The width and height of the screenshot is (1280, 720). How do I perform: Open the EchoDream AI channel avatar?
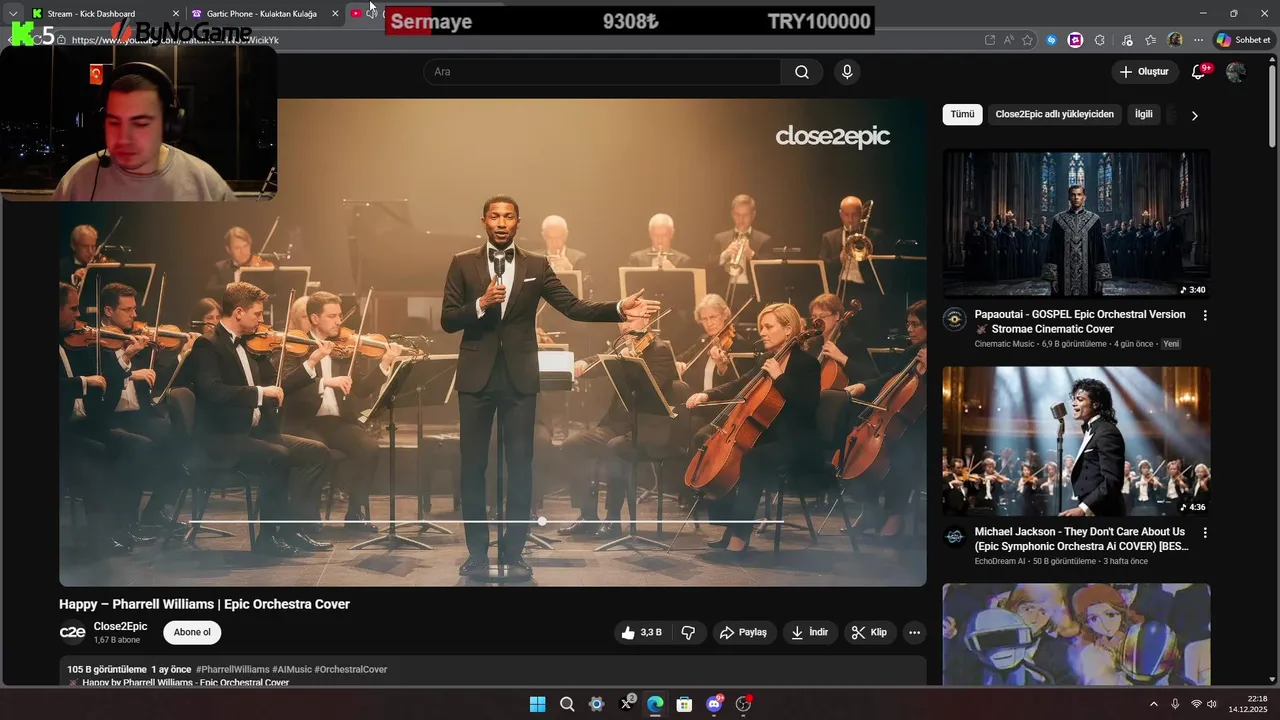click(x=955, y=537)
